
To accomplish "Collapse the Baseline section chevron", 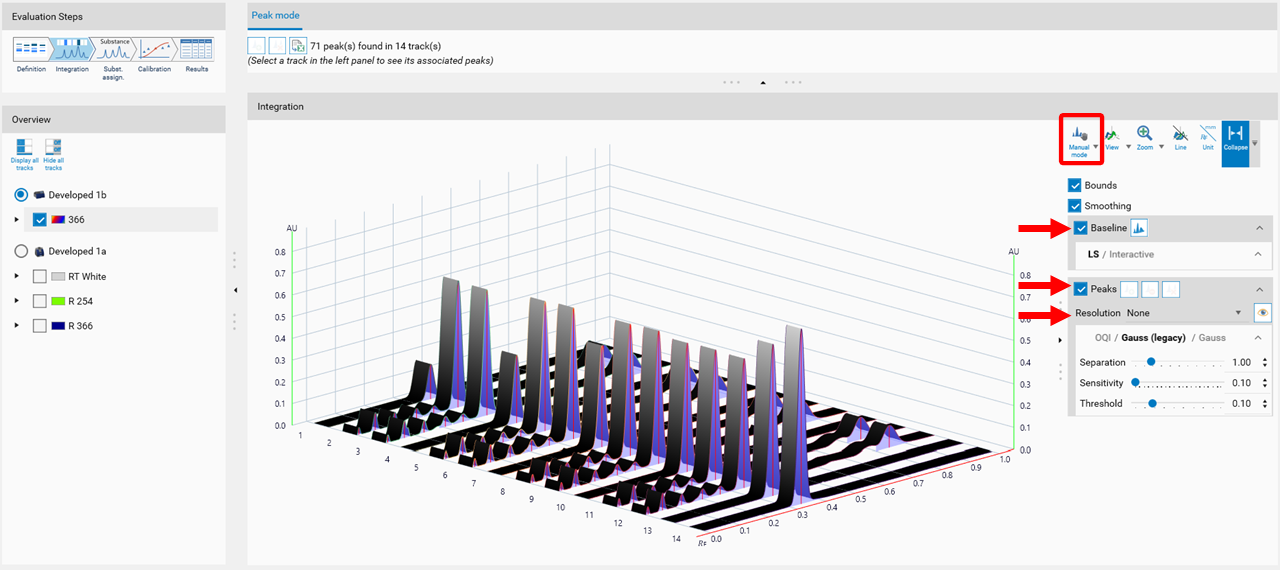I will click(1259, 228).
